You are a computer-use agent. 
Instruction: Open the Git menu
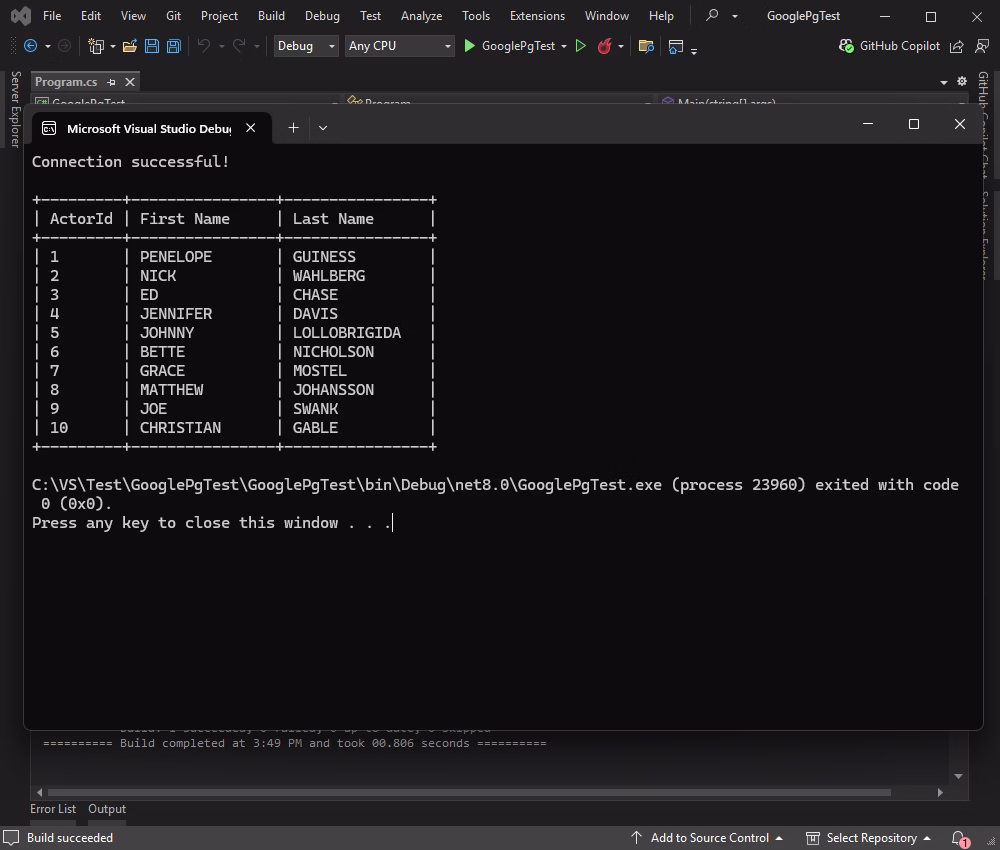point(173,15)
